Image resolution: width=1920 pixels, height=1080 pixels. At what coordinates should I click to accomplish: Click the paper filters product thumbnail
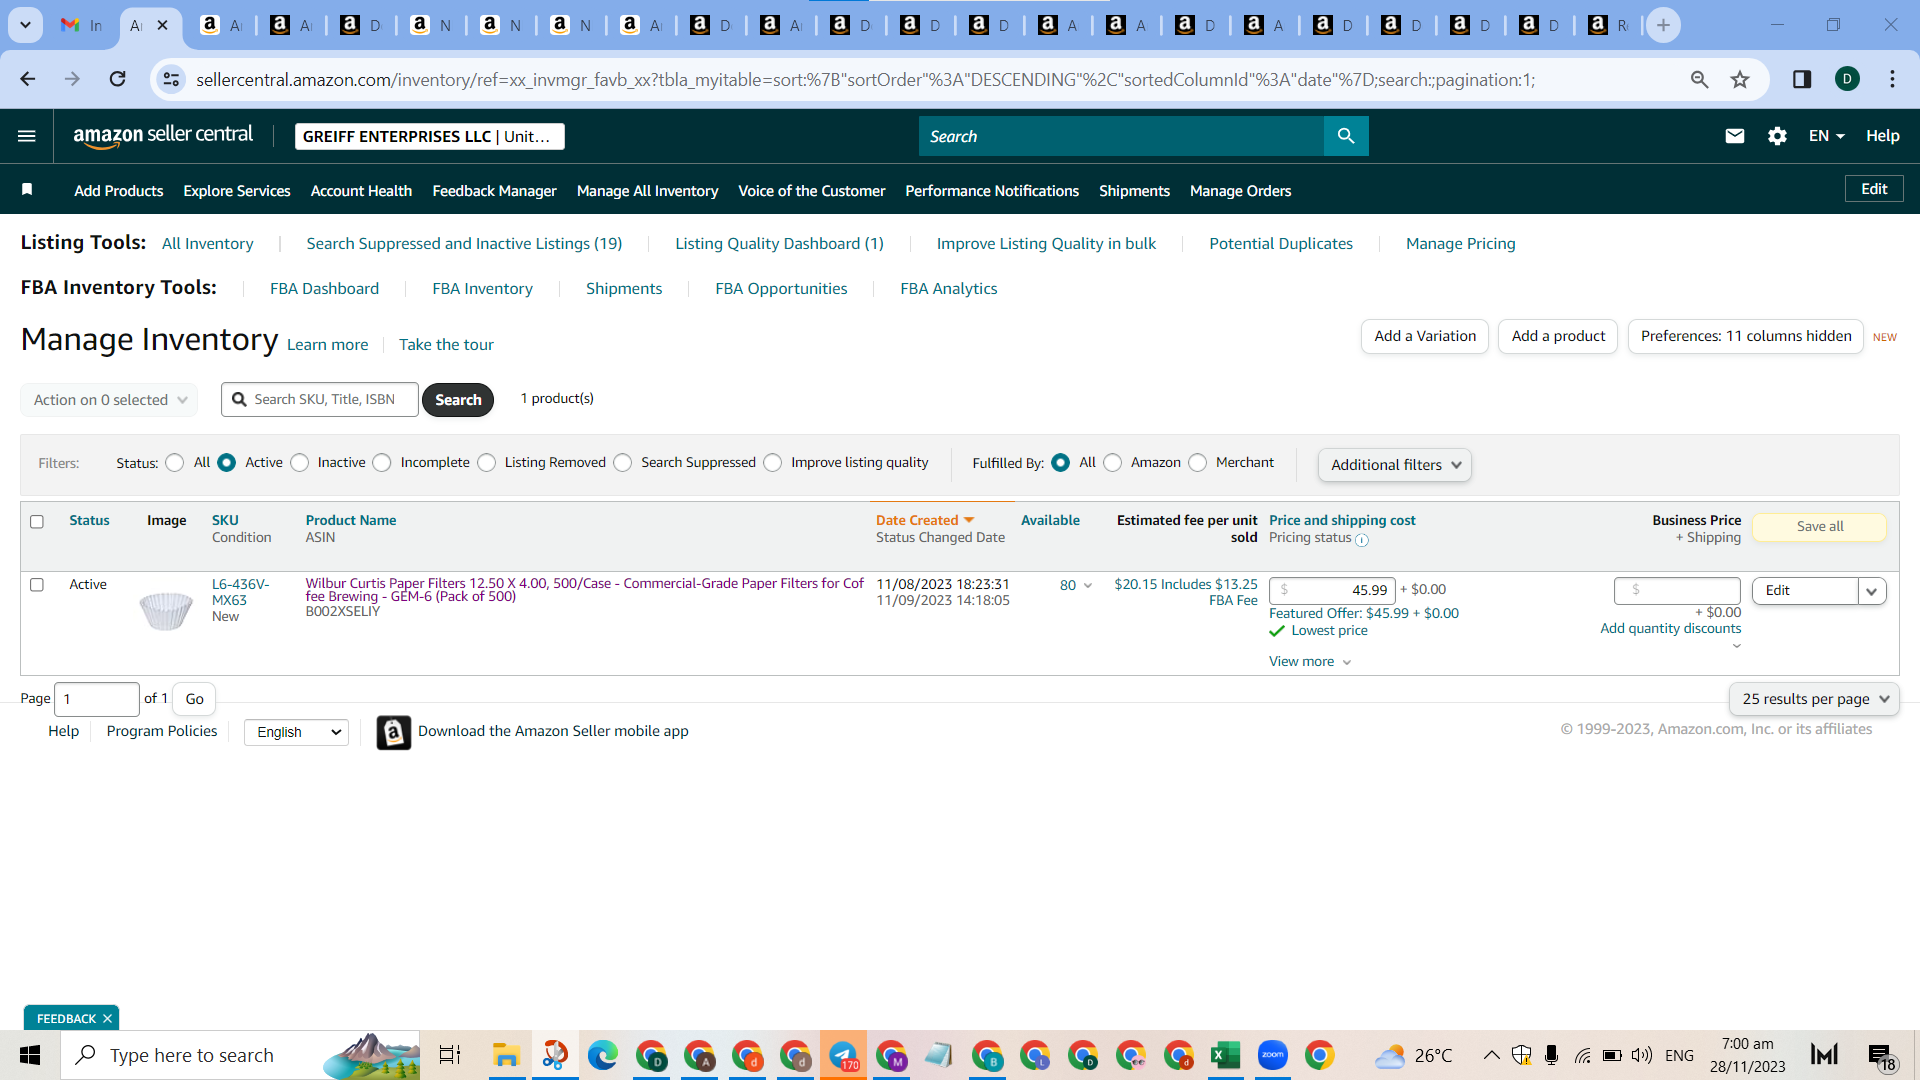pyautogui.click(x=166, y=609)
